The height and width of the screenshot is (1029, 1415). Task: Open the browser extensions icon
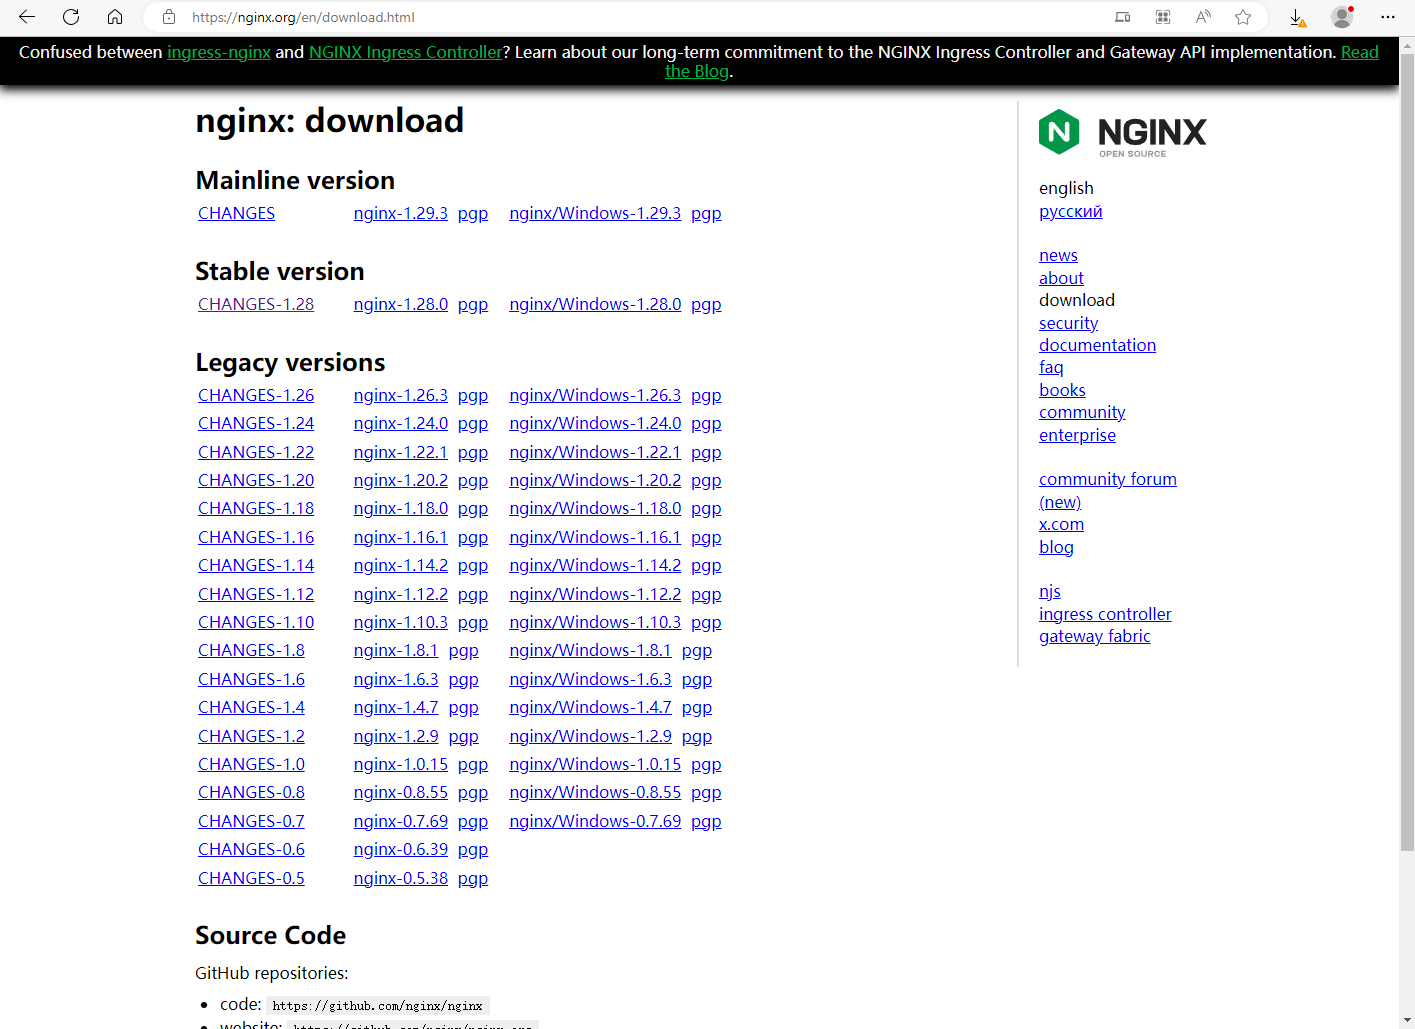[x=1163, y=17]
